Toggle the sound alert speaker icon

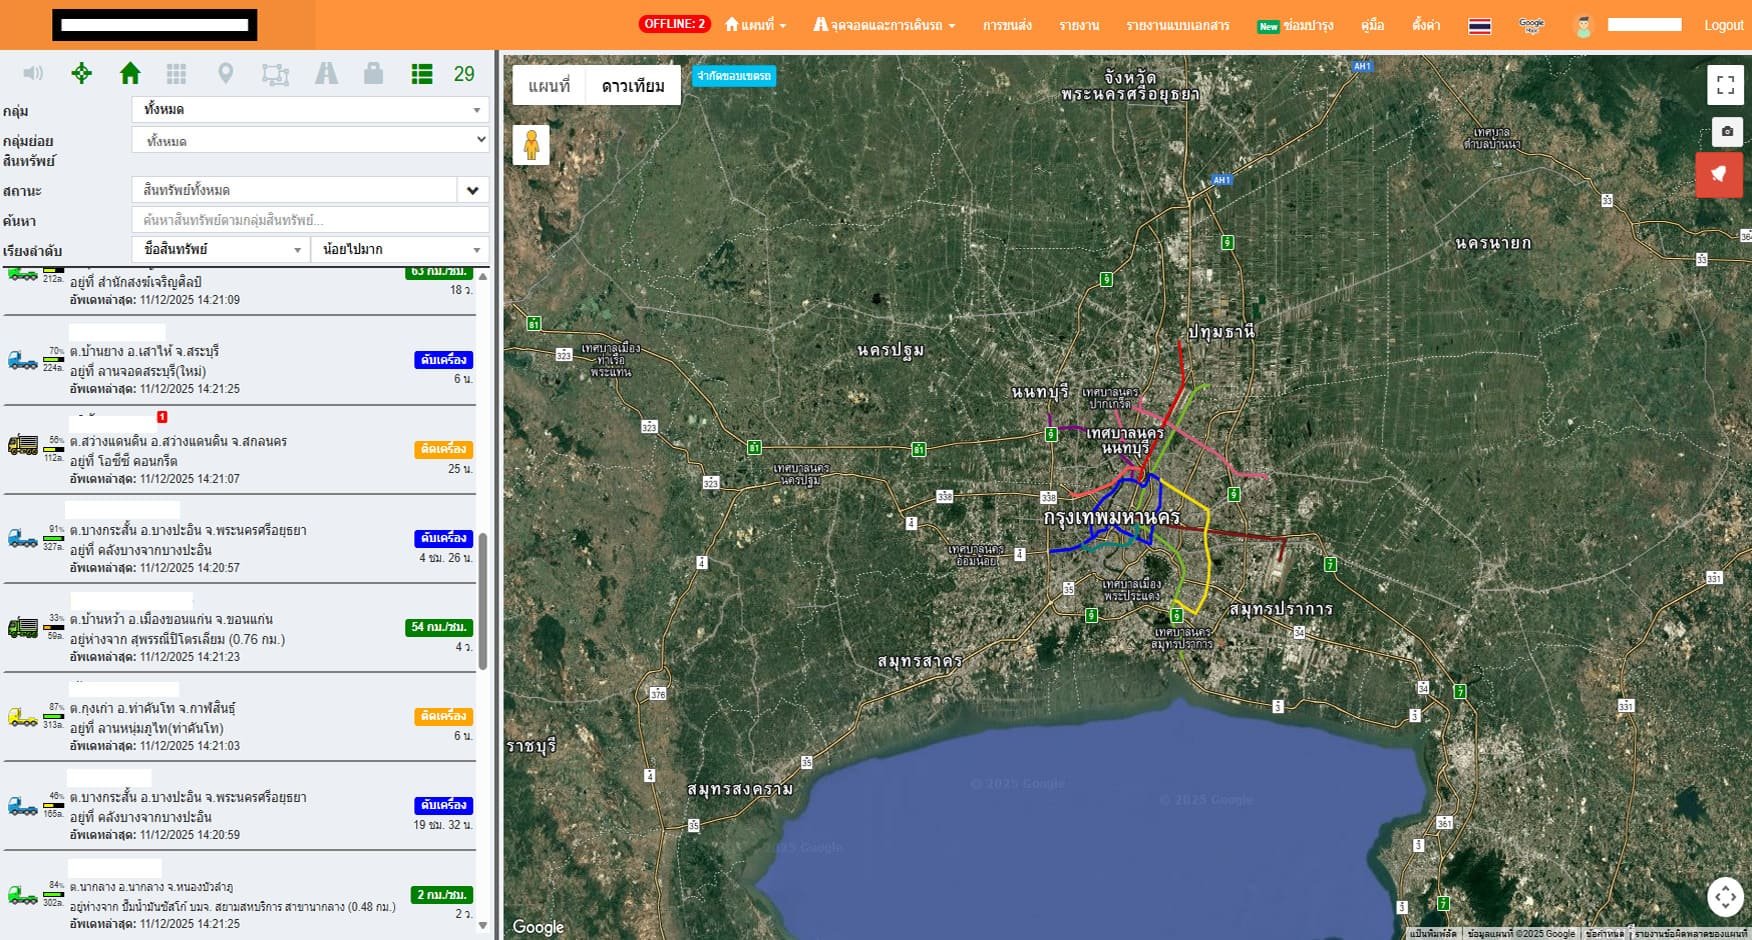[33, 73]
